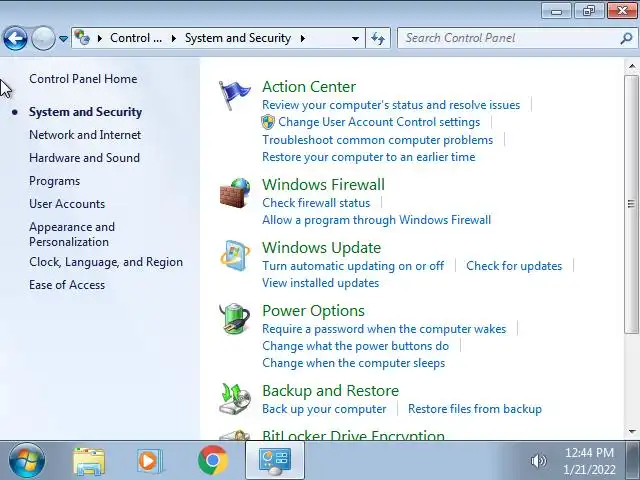This screenshot has height=480, width=640.
Task: Click the Show desktop strip
Action: coord(632,460)
